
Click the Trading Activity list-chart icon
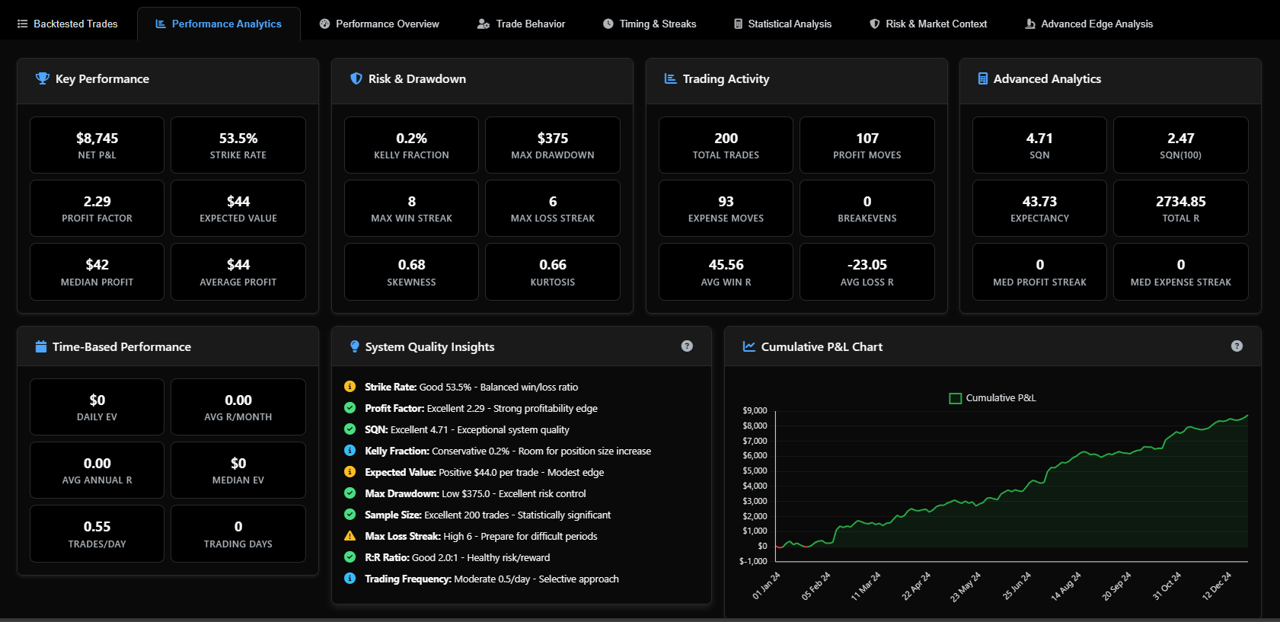click(670, 79)
